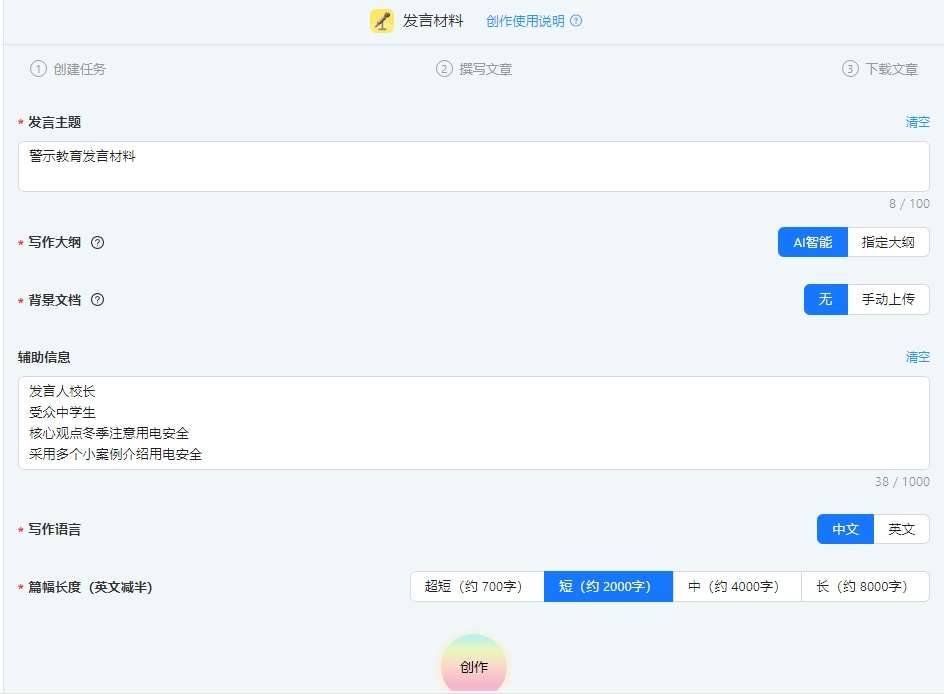This screenshot has height=694, width=944.
Task: Click the 38 / 1000 character counter
Action: [x=902, y=482]
